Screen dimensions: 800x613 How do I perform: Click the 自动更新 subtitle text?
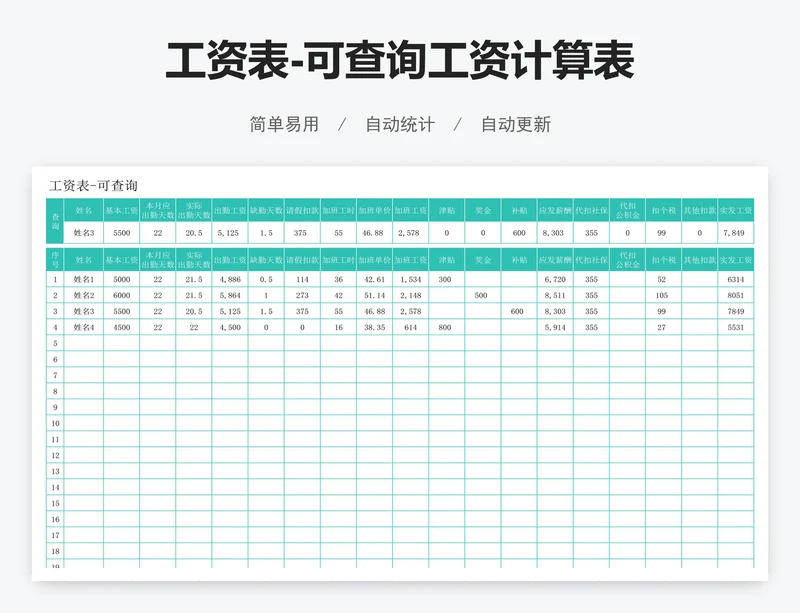click(516, 124)
